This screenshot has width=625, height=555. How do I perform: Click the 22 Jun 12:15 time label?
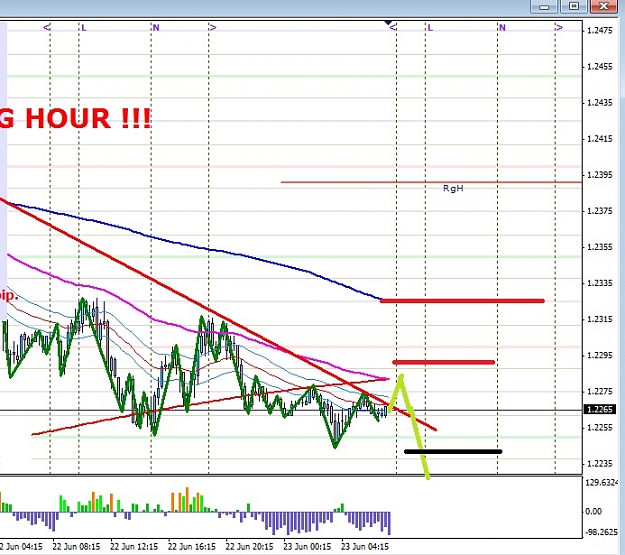point(134,546)
